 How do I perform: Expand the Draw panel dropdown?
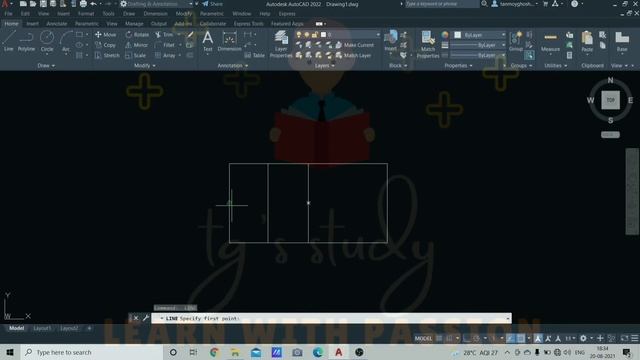coord(46,65)
